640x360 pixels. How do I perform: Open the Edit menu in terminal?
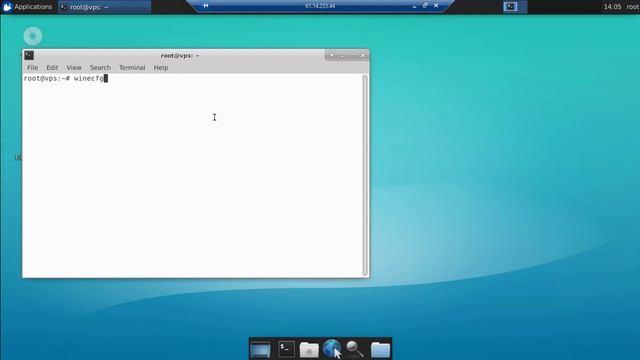click(x=52, y=68)
